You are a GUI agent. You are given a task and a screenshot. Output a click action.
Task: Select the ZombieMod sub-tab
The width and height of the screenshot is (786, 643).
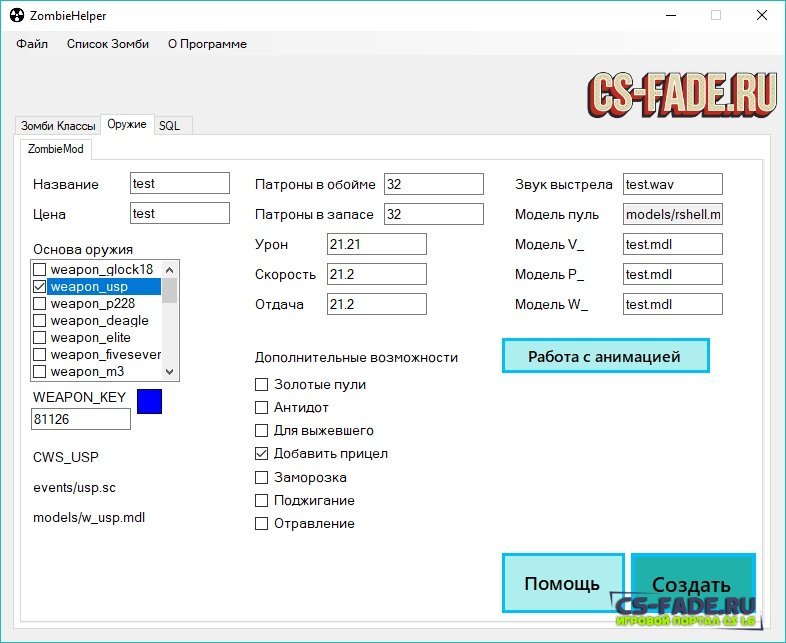(x=56, y=149)
